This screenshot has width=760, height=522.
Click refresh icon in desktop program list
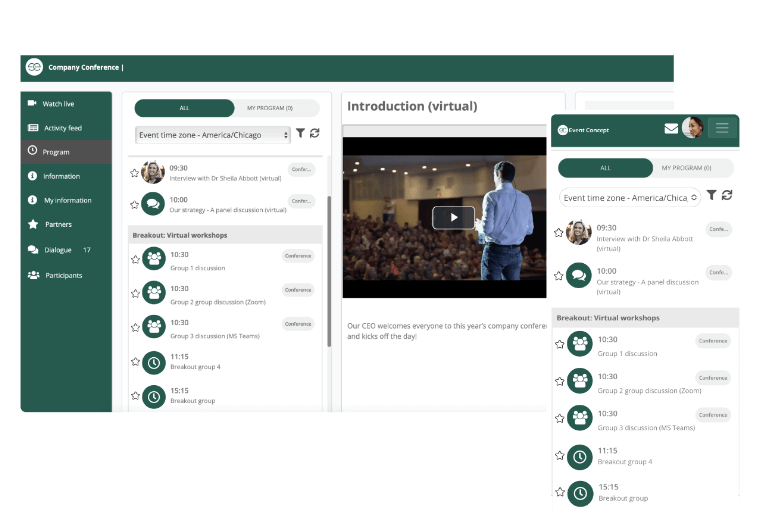pyautogui.click(x=315, y=133)
